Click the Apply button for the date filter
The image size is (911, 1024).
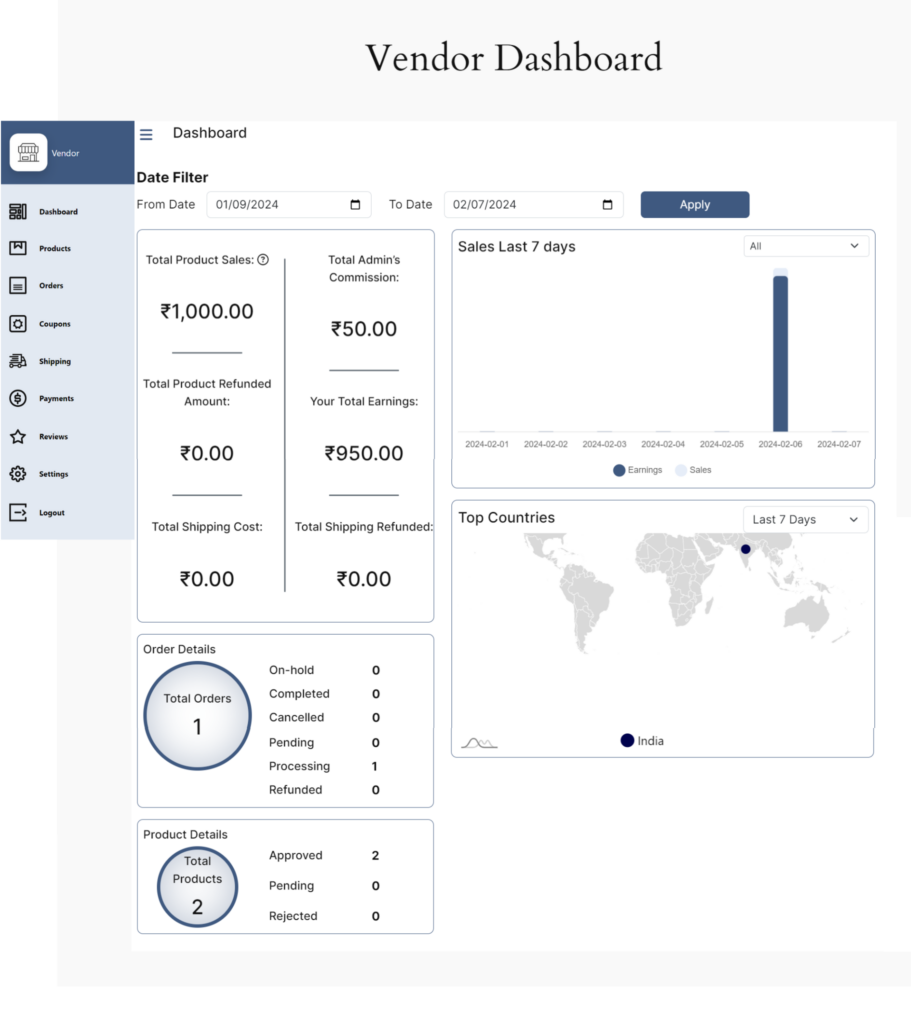coord(694,204)
